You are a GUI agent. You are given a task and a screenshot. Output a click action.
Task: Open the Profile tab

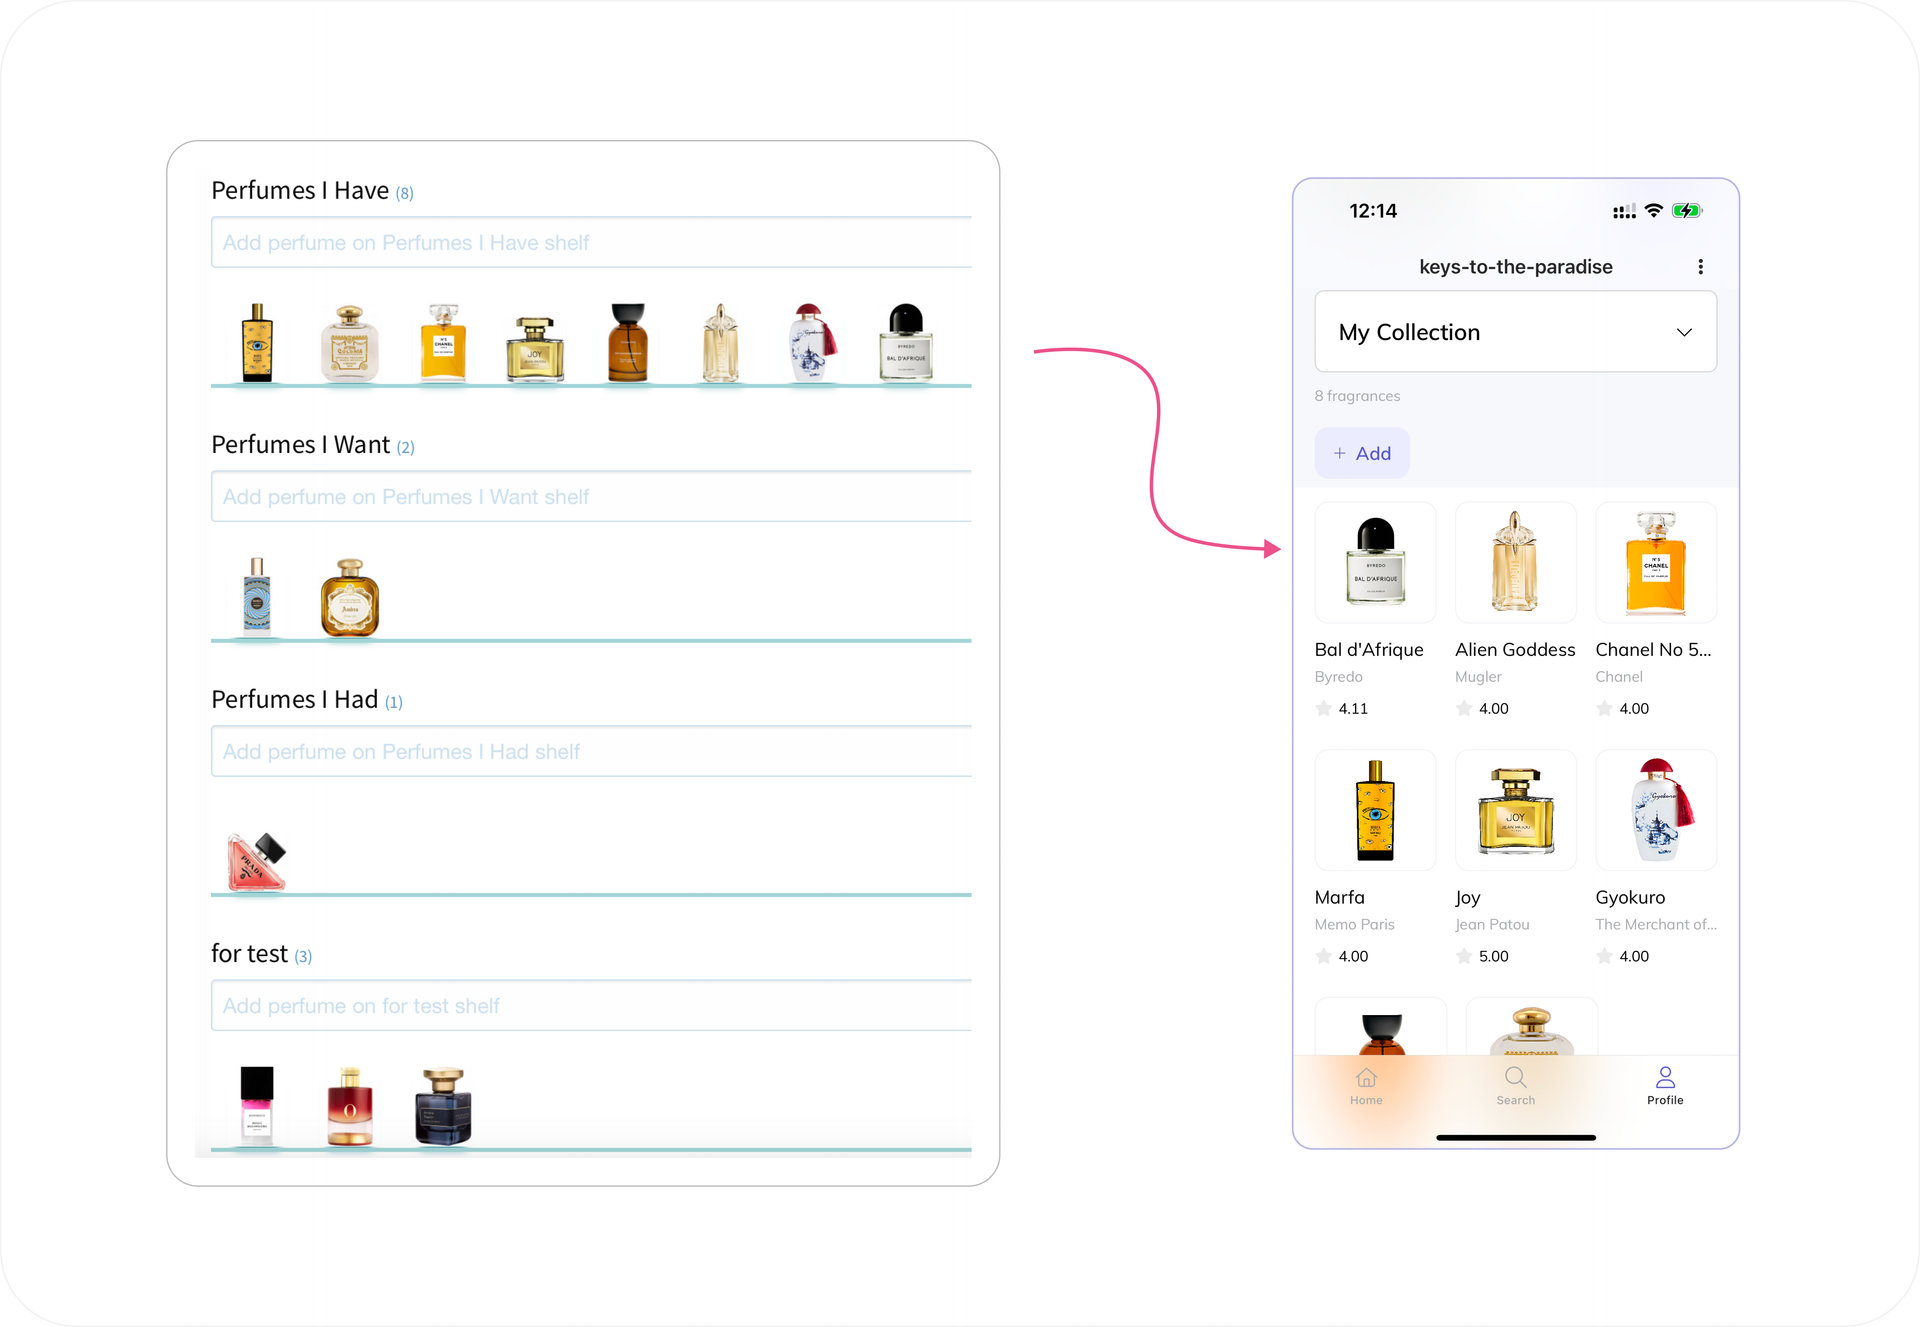click(1665, 1085)
